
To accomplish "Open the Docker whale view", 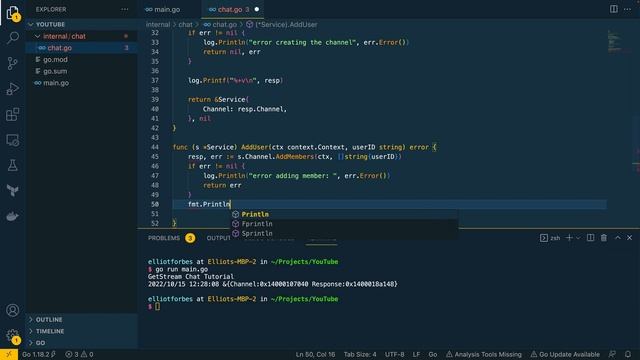I will click(13, 216).
